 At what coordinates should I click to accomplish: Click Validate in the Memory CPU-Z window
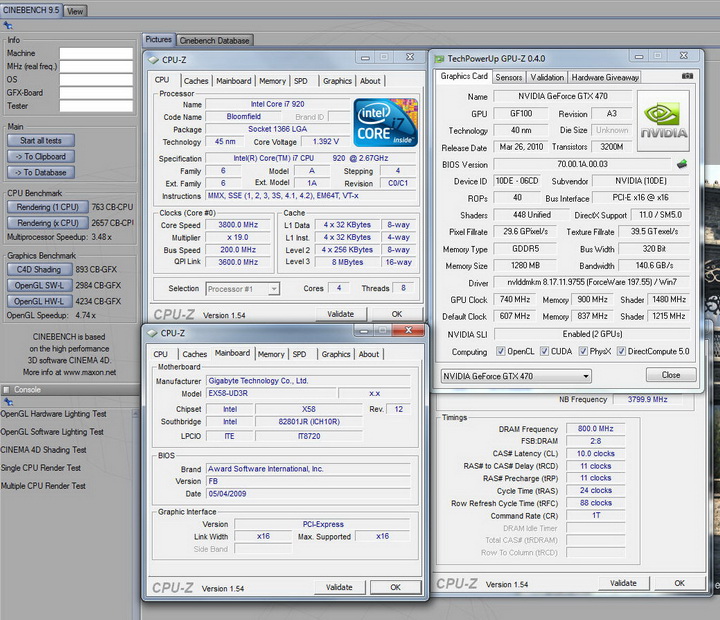click(x=624, y=583)
